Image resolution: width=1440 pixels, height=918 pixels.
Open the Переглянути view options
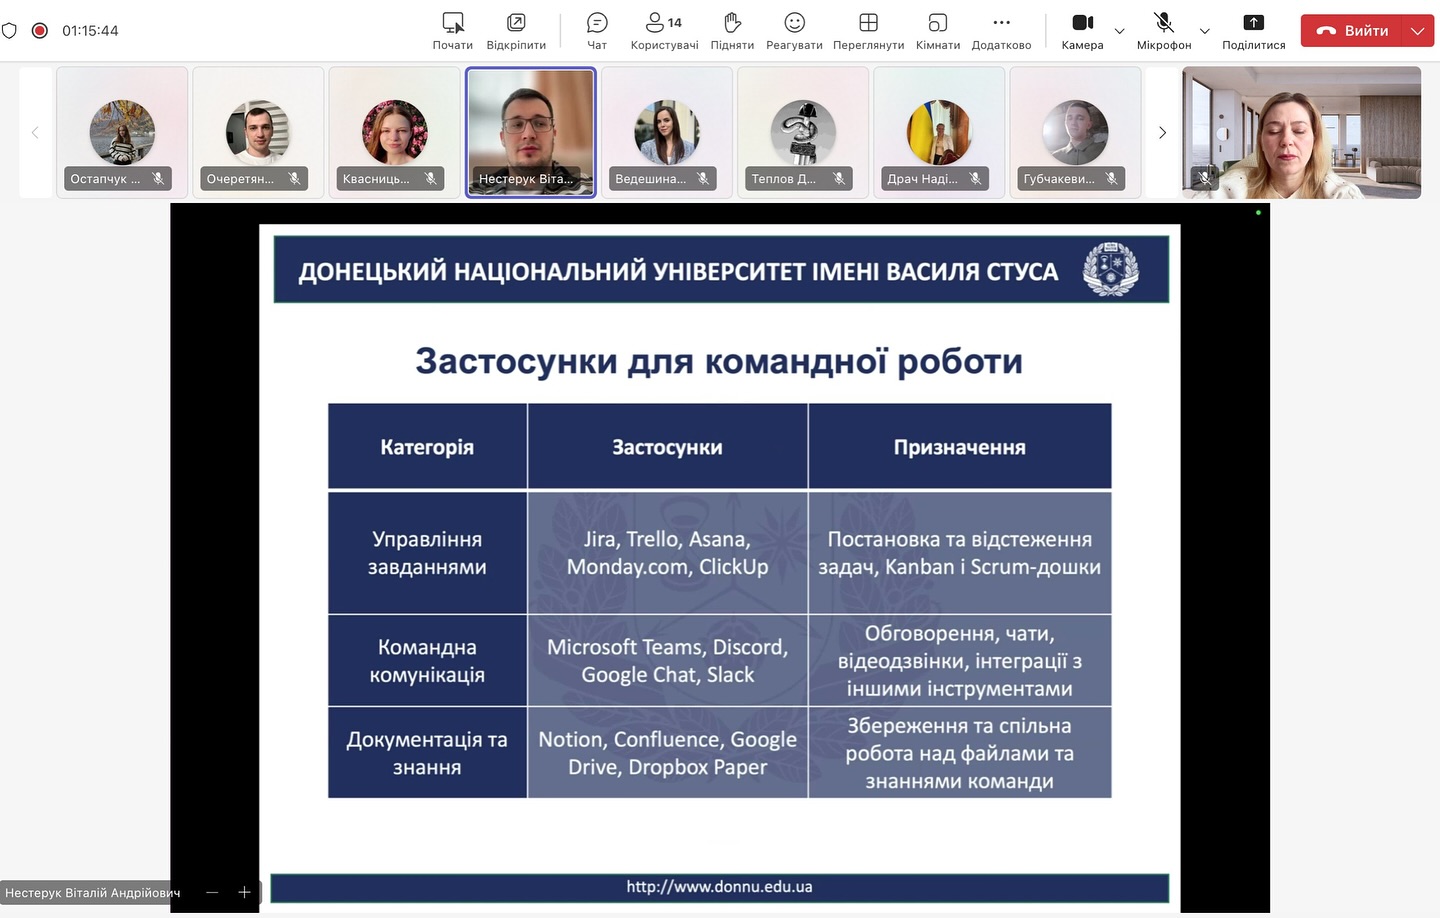click(x=868, y=31)
